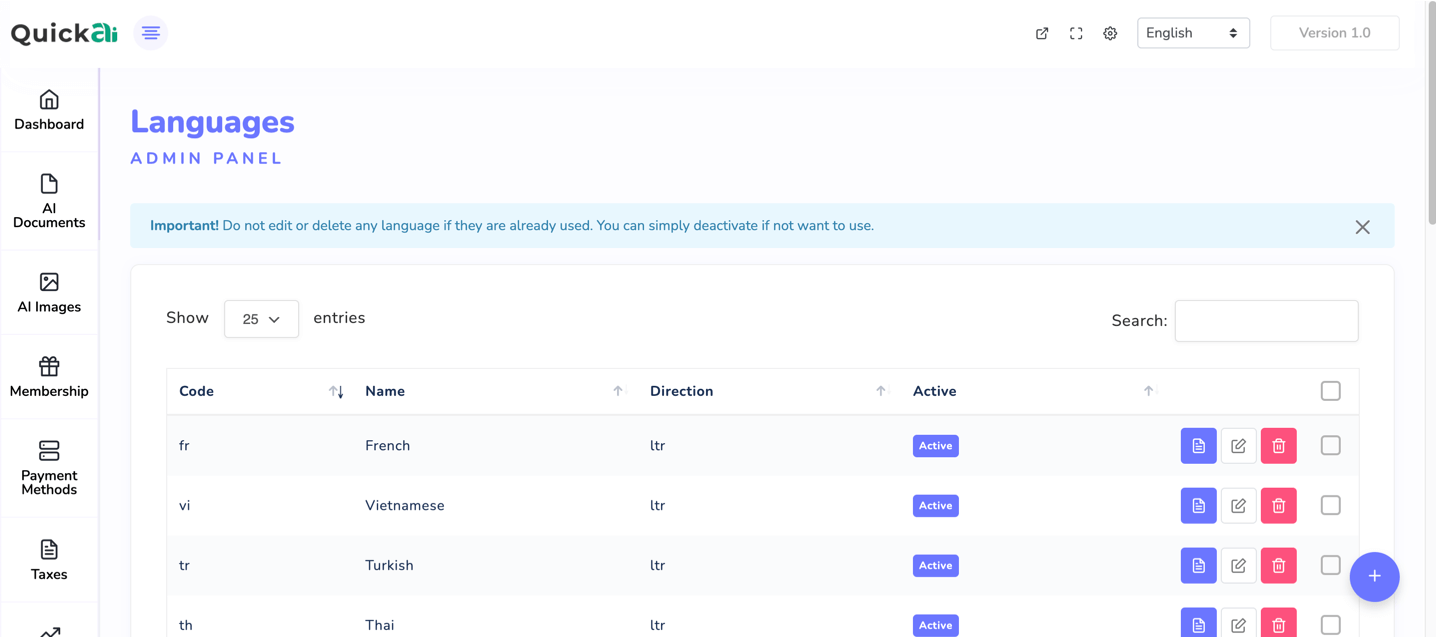Delete the Turkish language row
Image resolution: width=1436 pixels, height=637 pixels.
click(x=1278, y=566)
